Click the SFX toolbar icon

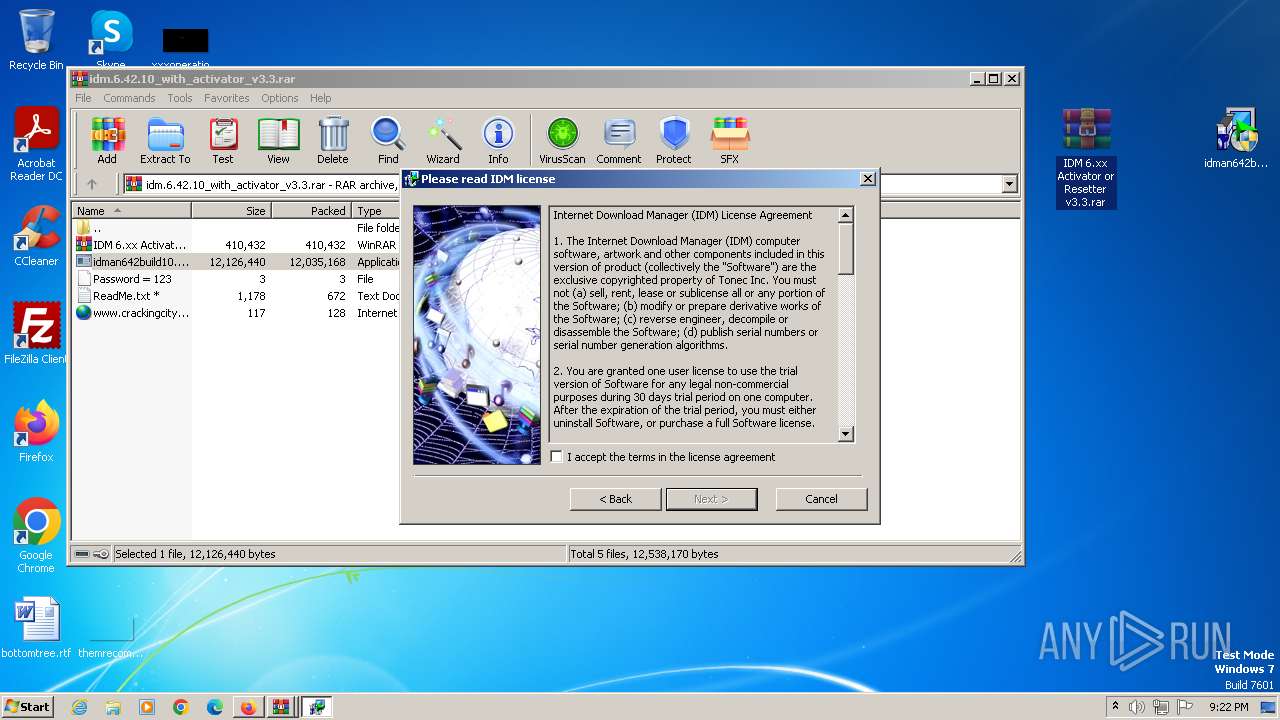(x=730, y=140)
